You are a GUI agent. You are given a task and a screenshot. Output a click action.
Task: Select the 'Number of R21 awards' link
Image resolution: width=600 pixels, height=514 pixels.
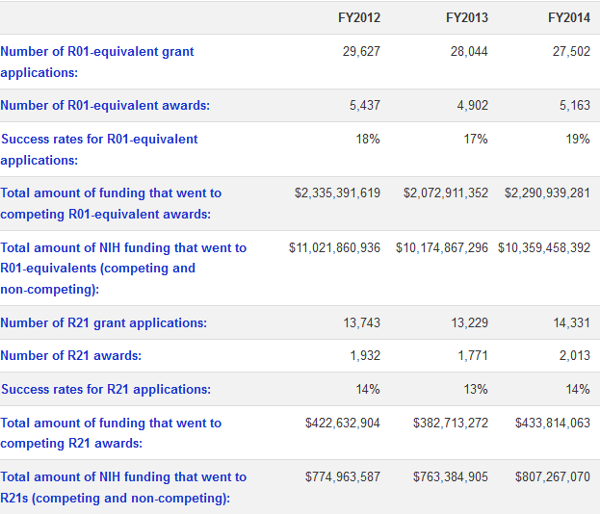70,355
